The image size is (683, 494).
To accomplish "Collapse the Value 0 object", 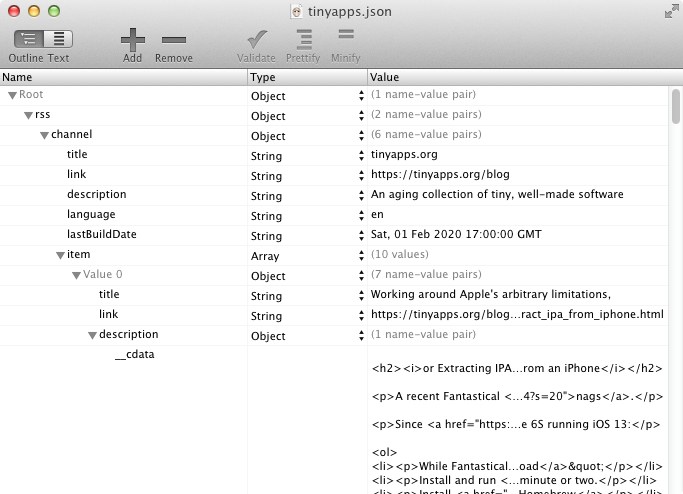I will [76, 276].
